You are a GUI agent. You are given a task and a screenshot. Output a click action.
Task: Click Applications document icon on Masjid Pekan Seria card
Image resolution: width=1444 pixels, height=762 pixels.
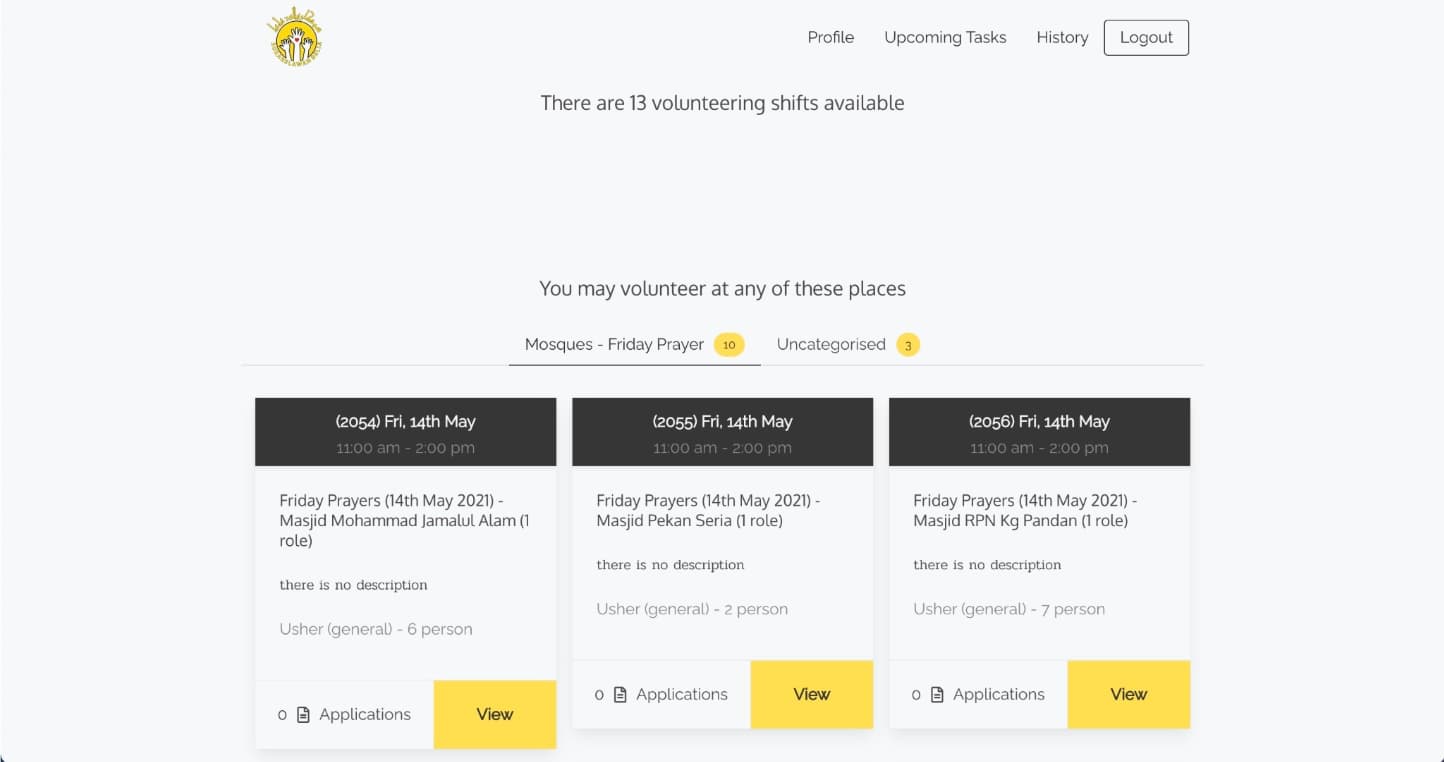pos(620,695)
